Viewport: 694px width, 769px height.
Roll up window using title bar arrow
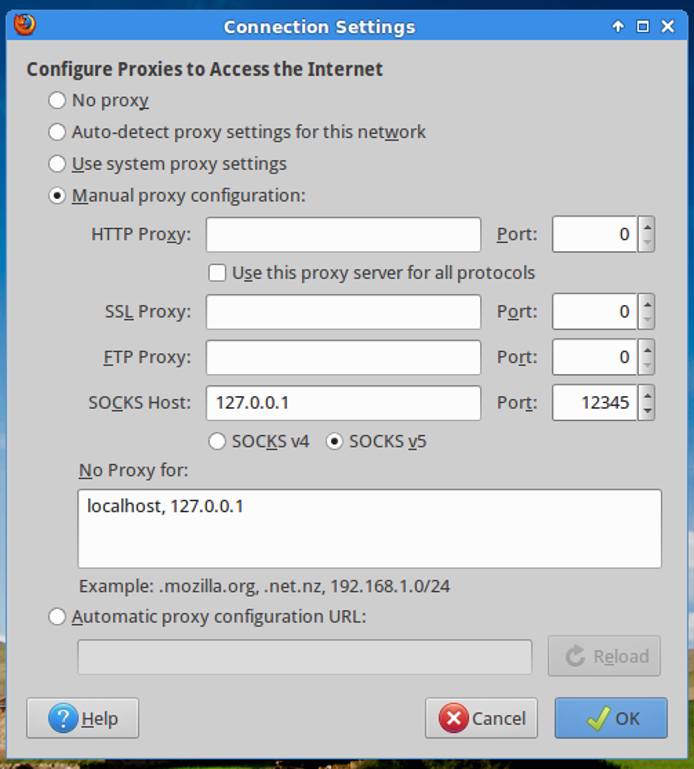click(x=618, y=27)
